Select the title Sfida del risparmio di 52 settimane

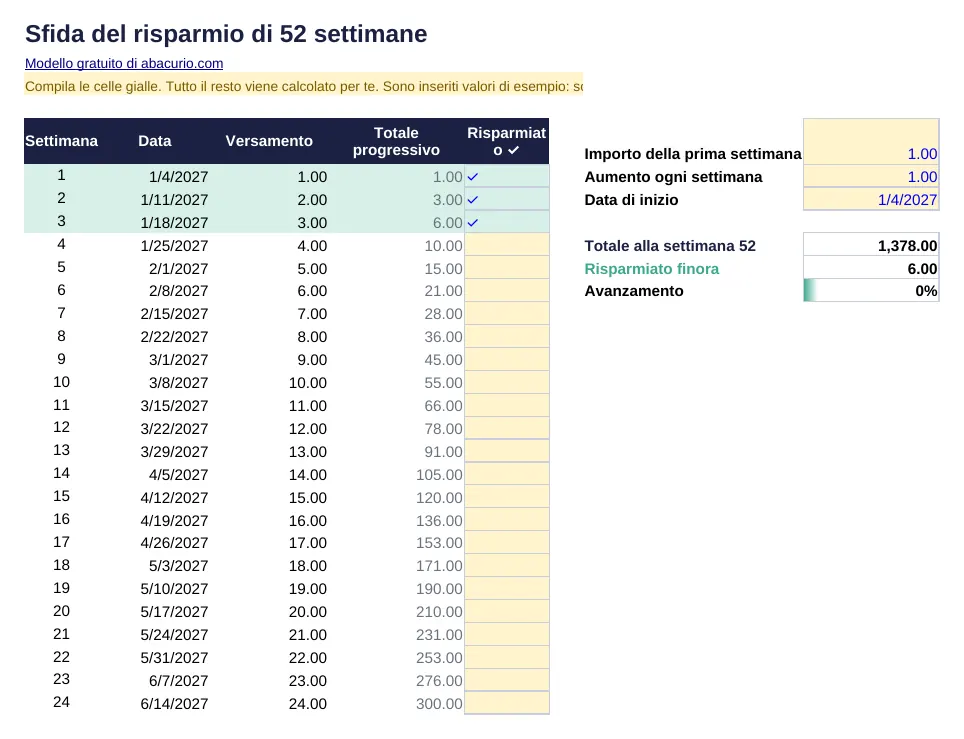tap(226, 34)
